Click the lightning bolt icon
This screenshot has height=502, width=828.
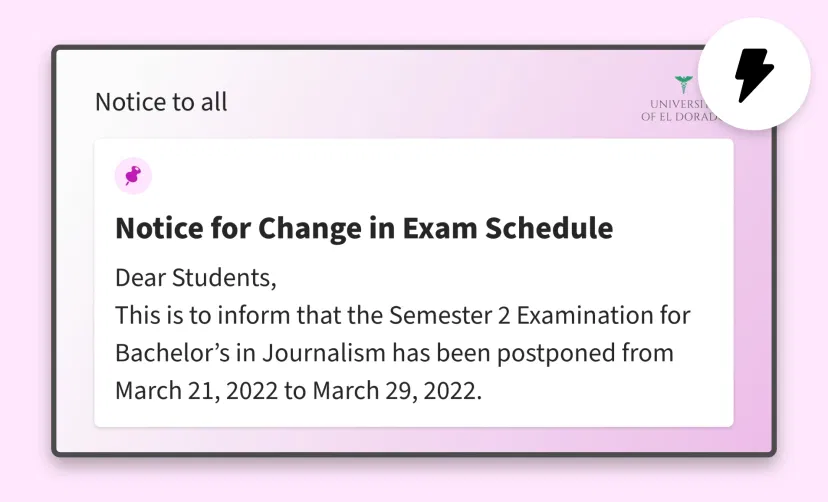pyautogui.click(x=754, y=75)
